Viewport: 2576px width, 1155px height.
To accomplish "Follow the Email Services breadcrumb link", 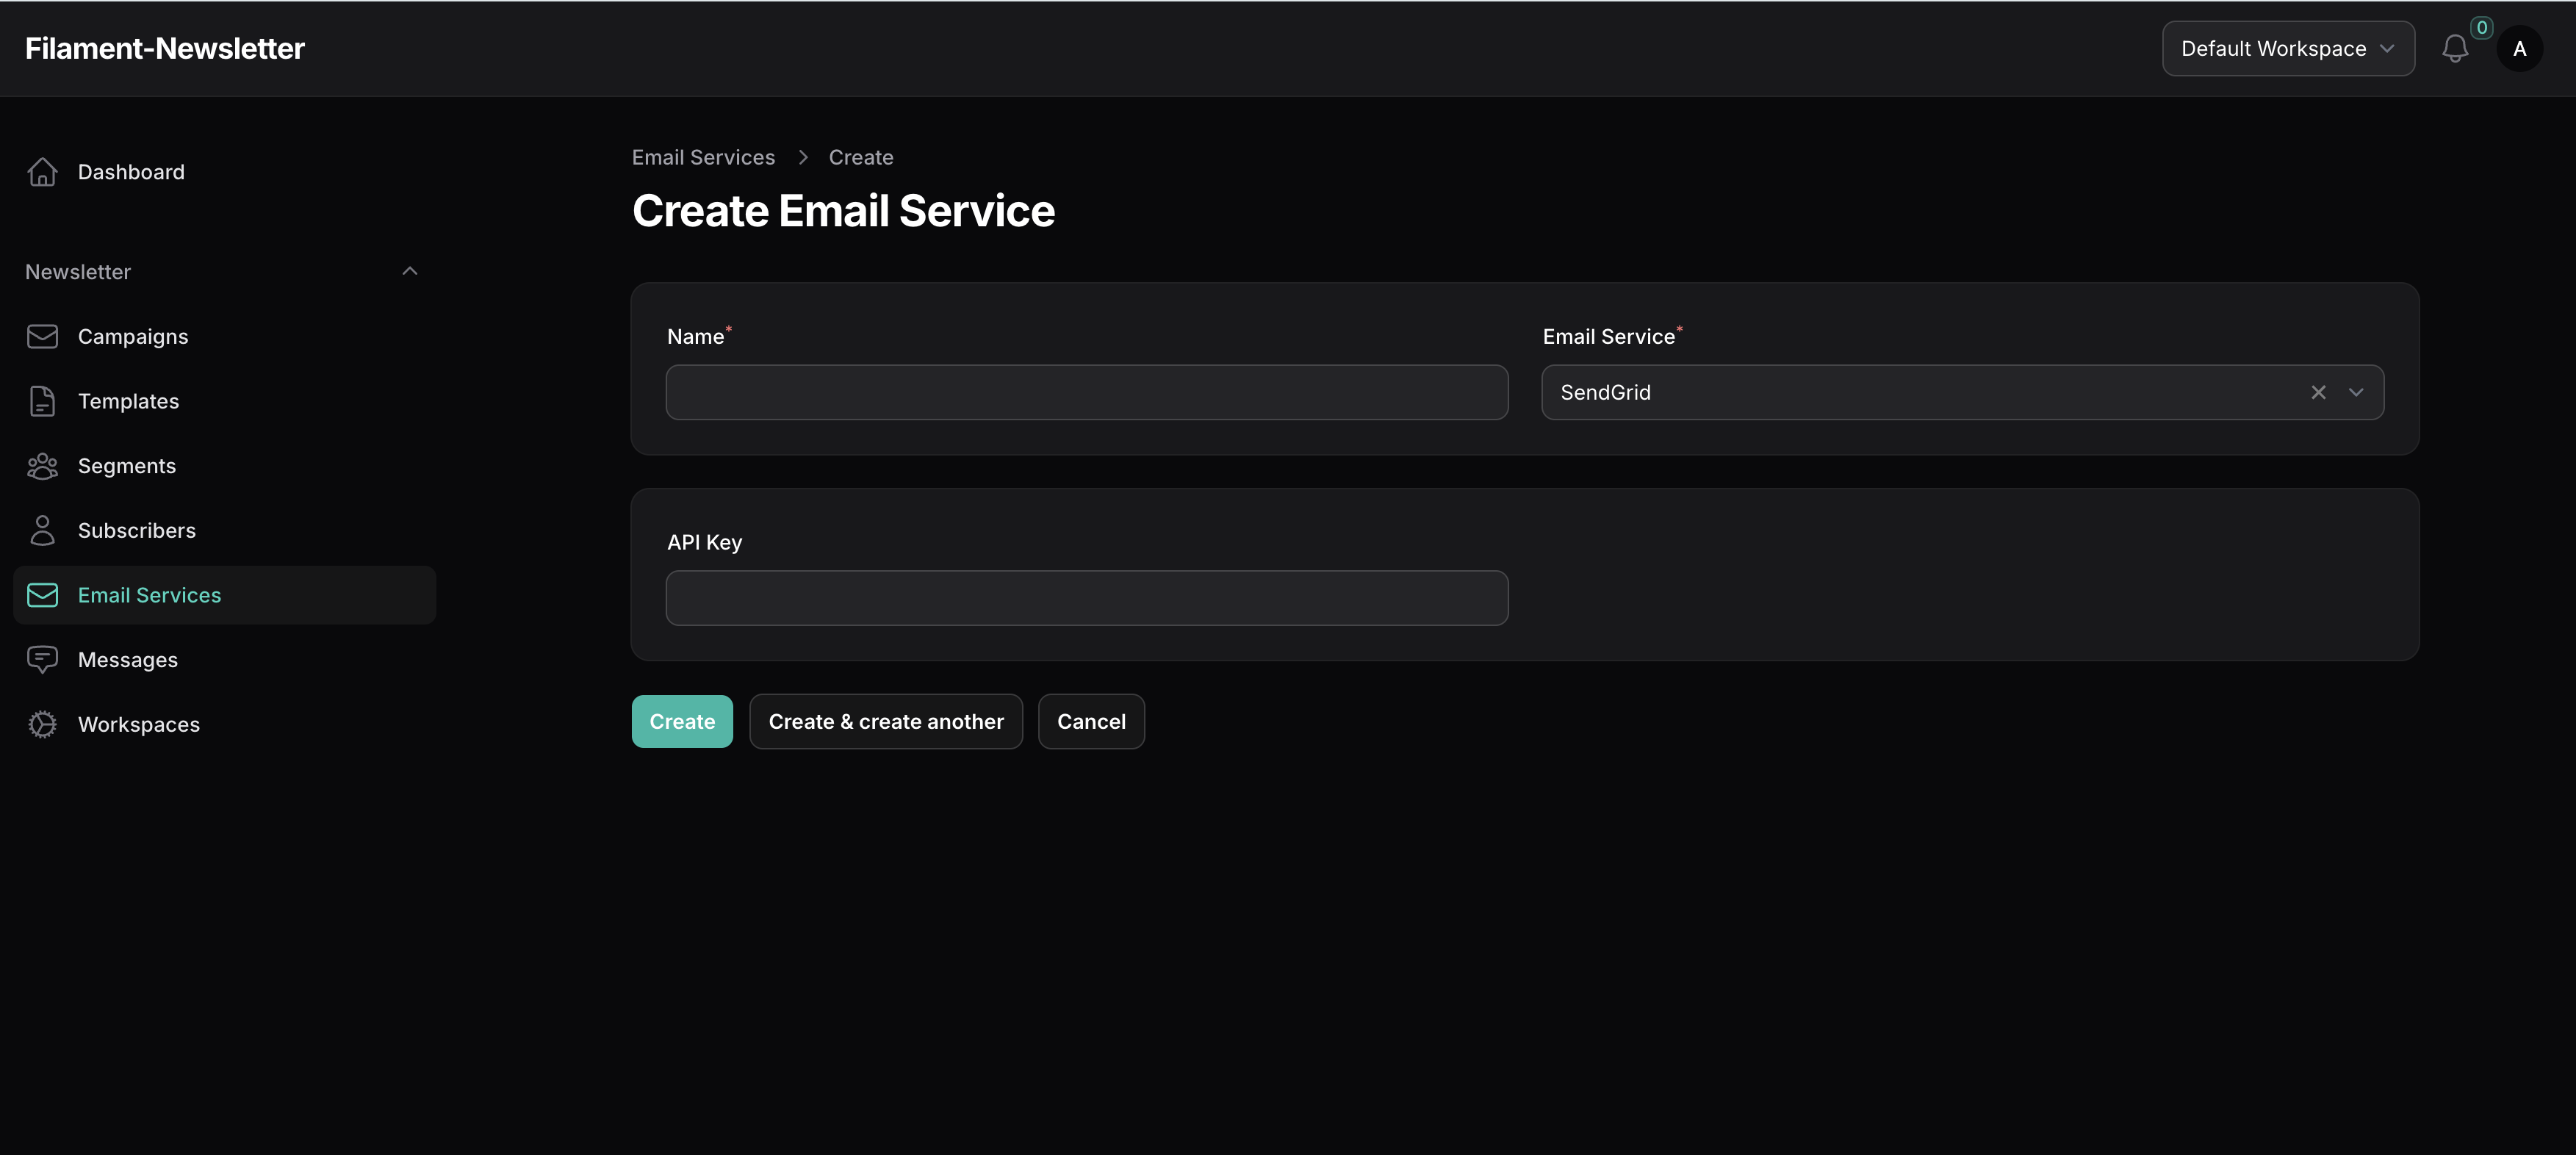I will pos(703,157).
